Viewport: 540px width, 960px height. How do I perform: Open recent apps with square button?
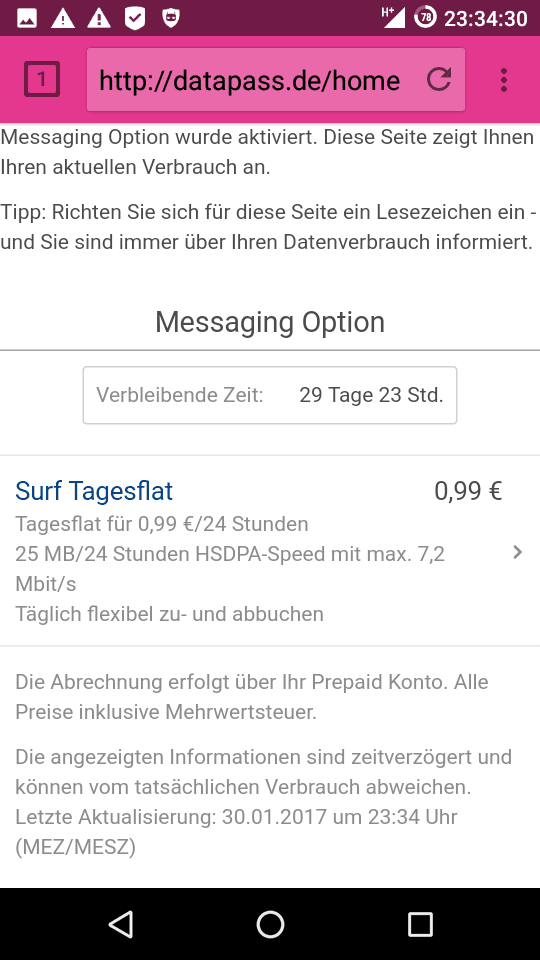420,924
